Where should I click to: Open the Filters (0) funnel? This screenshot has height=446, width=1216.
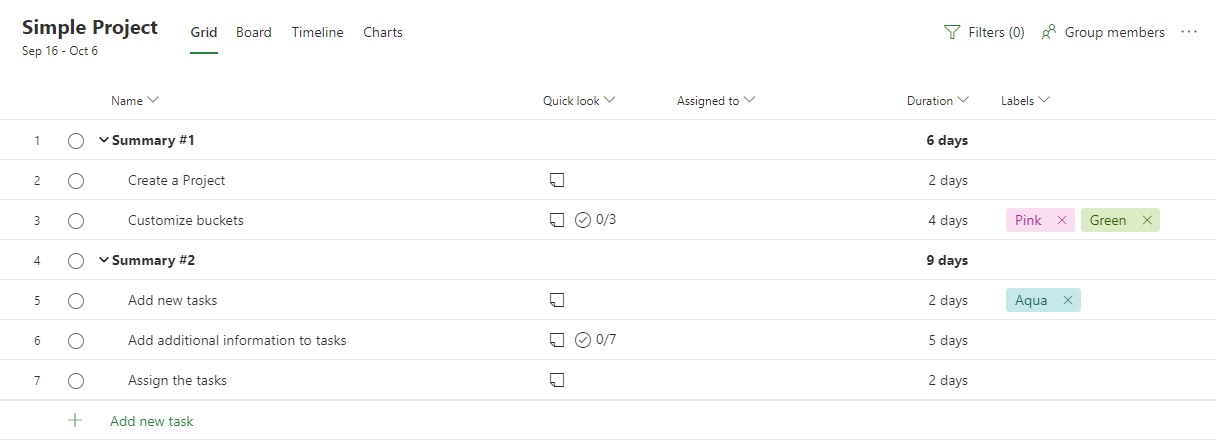click(x=984, y=32)
